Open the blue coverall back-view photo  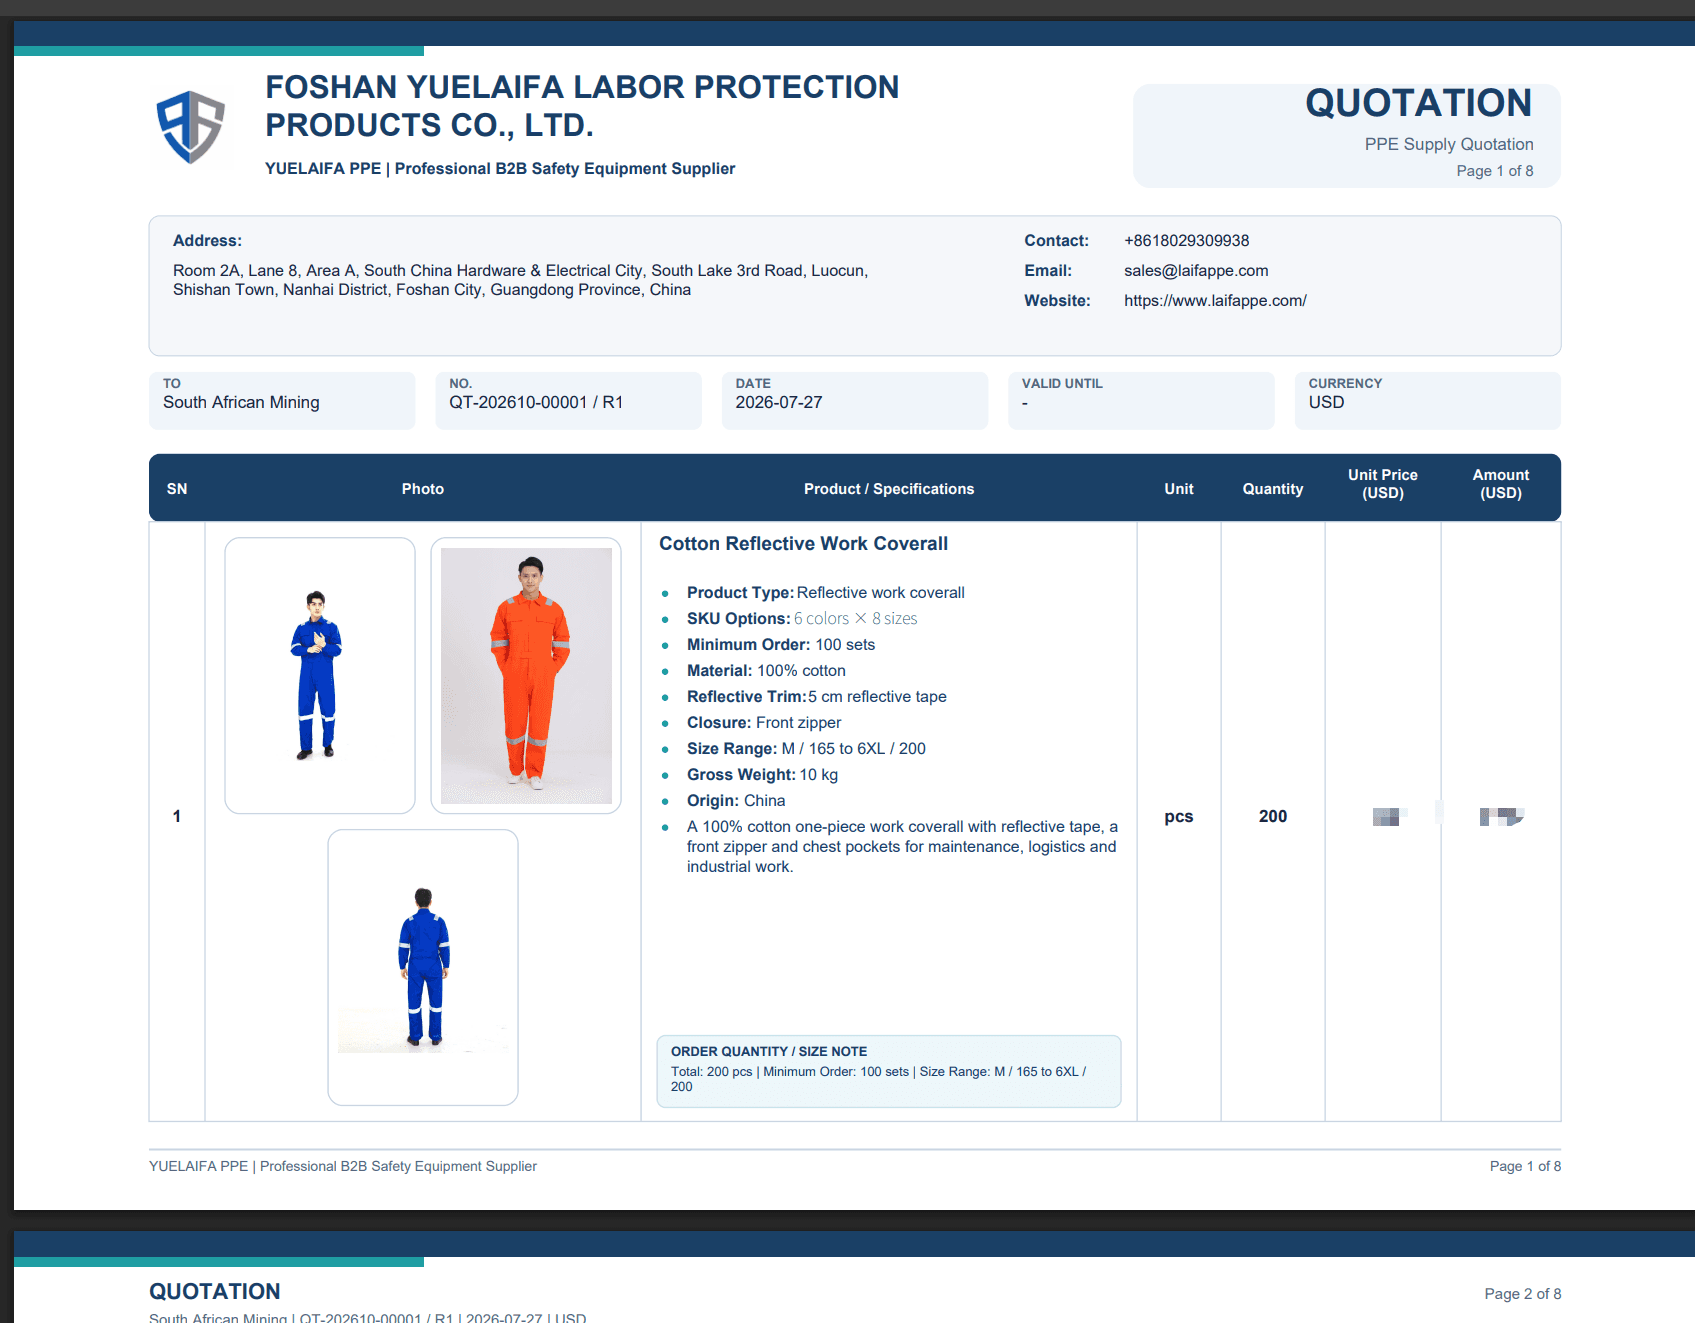pyautogui.click(x=423, y=967)
